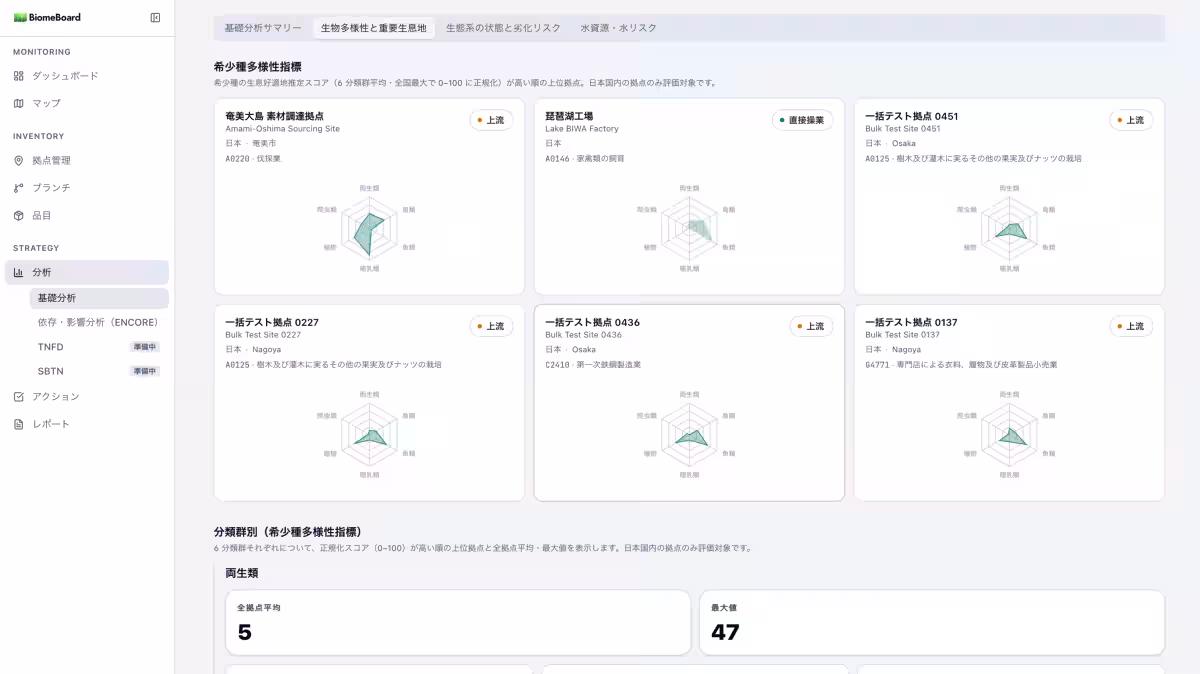Open the 奄美大島 素材調達拠点 card
Viewport: 1200px width, 674px height.
369,196
